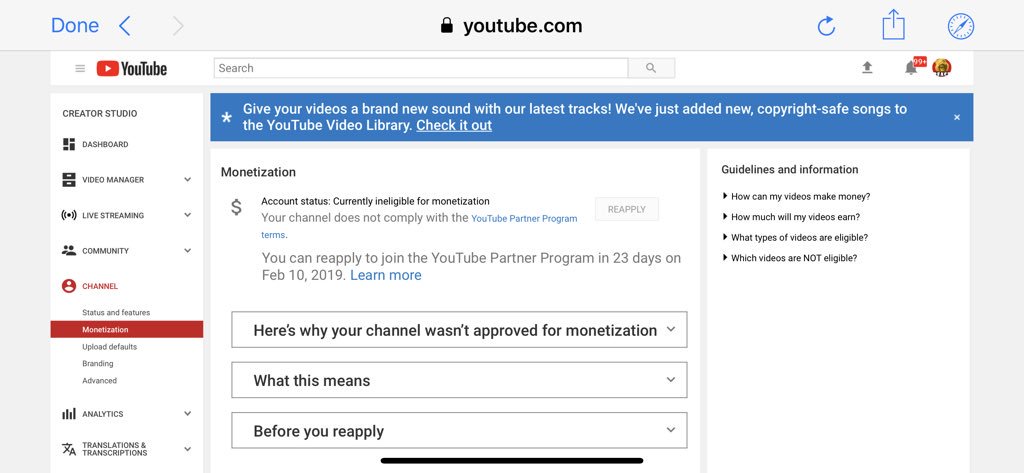Open YouTube Partner Program terms link

(419, 226)
